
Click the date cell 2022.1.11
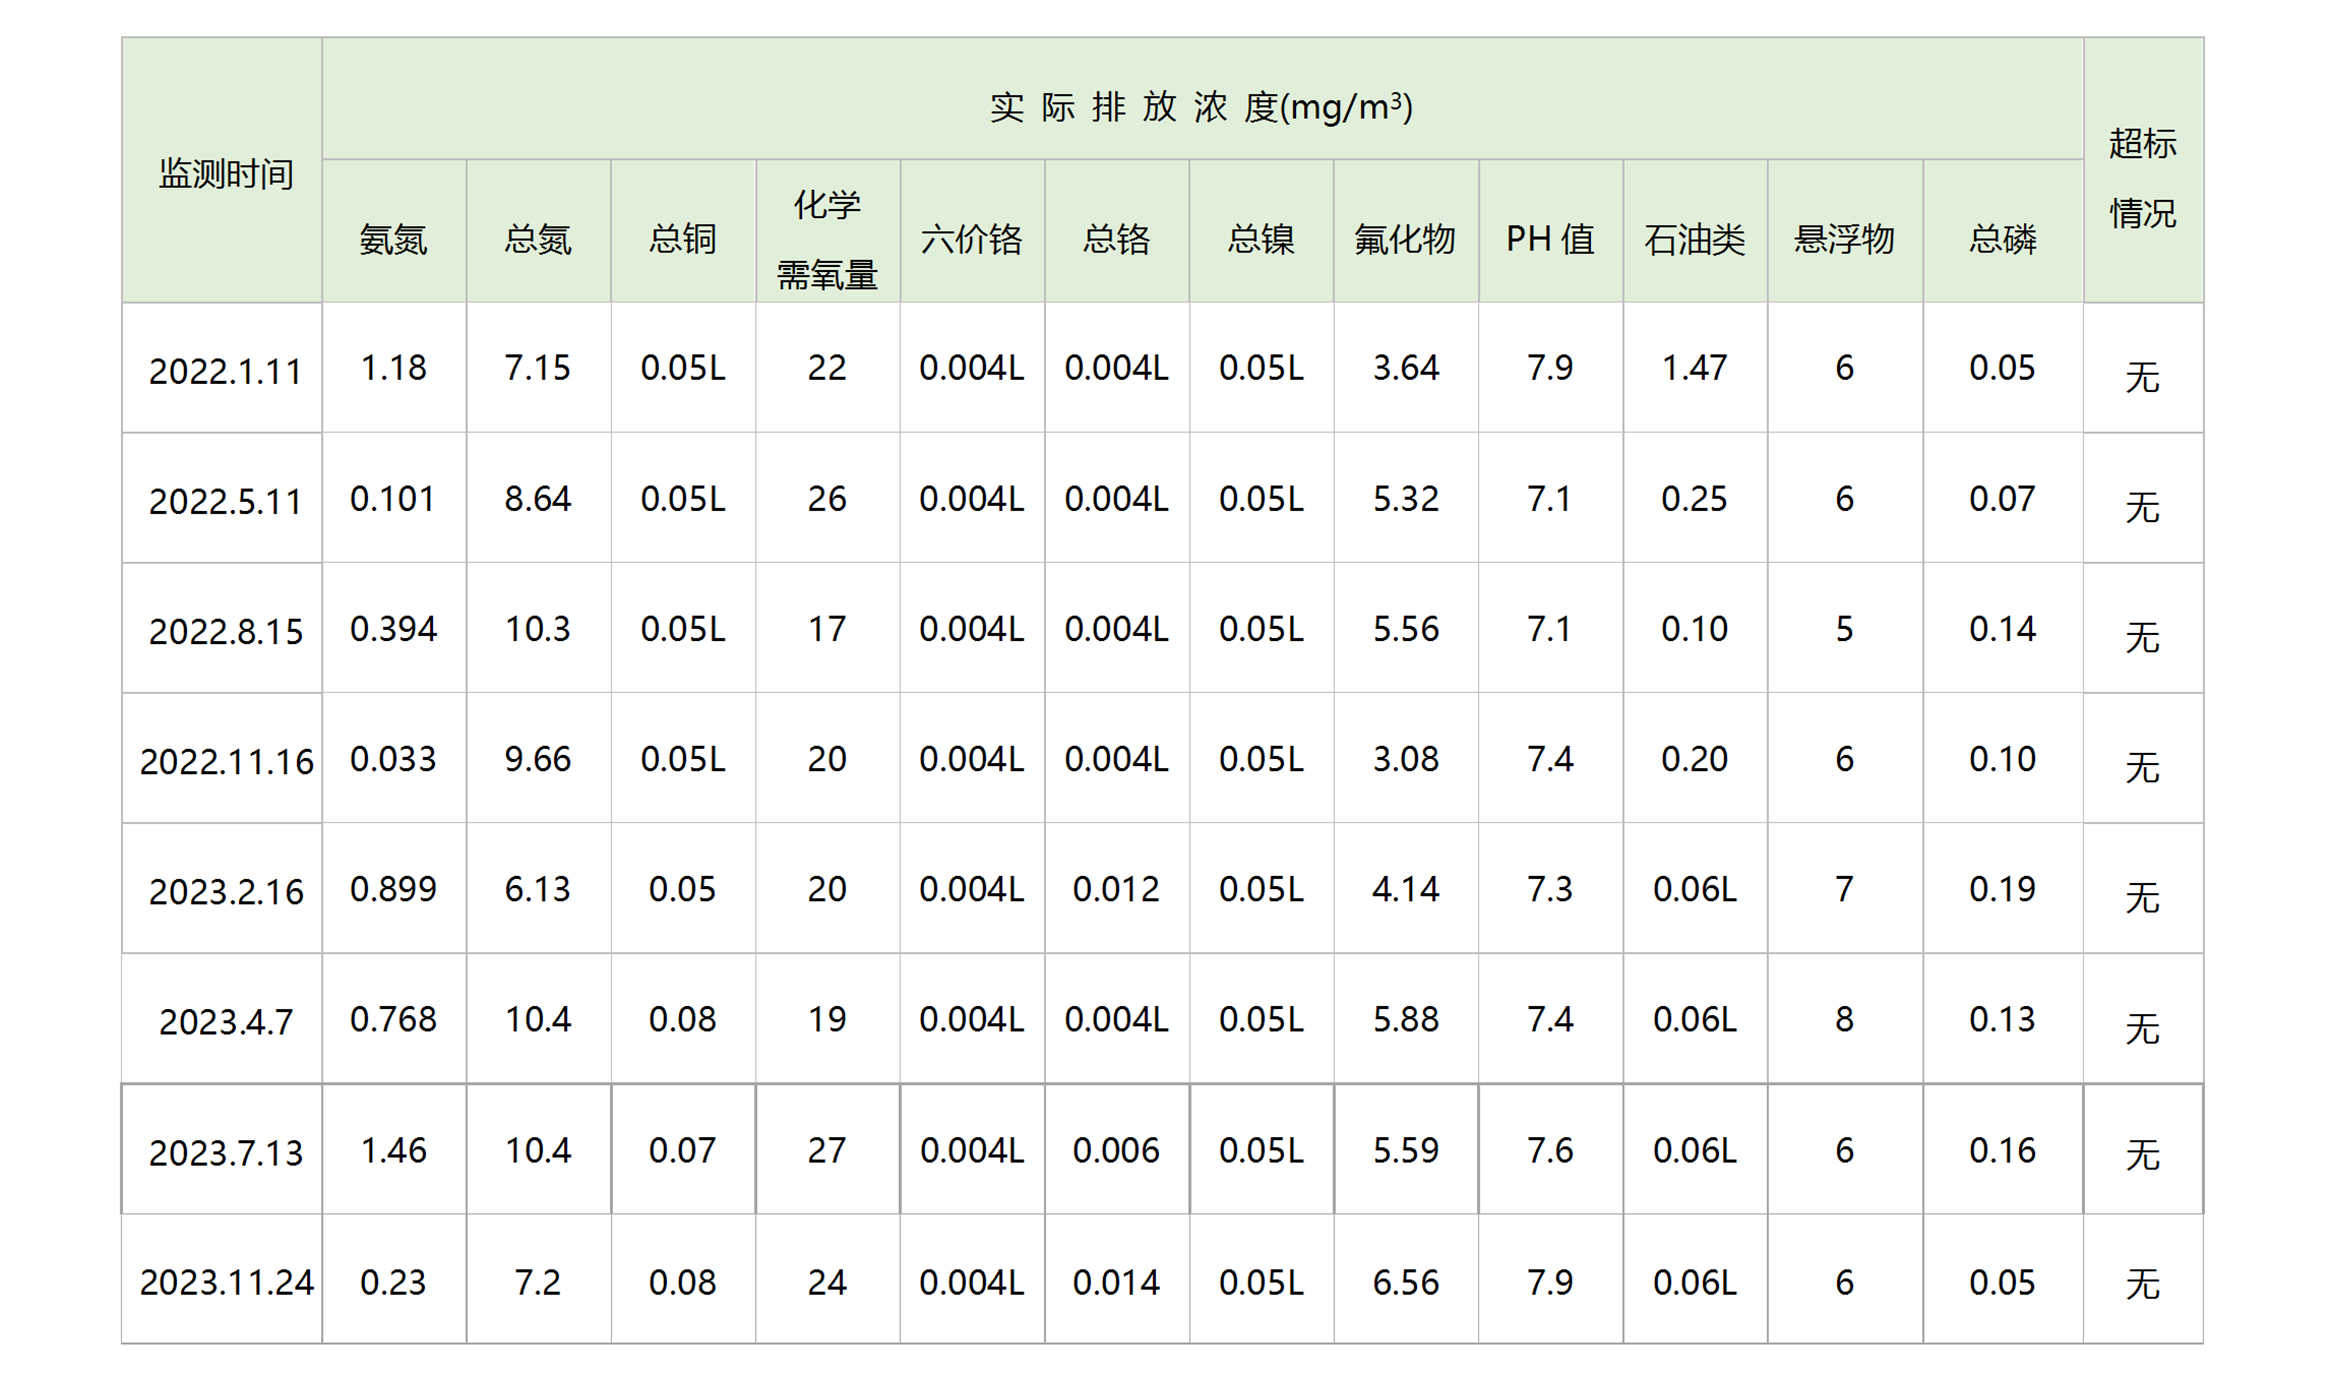[x=225, y=371]
